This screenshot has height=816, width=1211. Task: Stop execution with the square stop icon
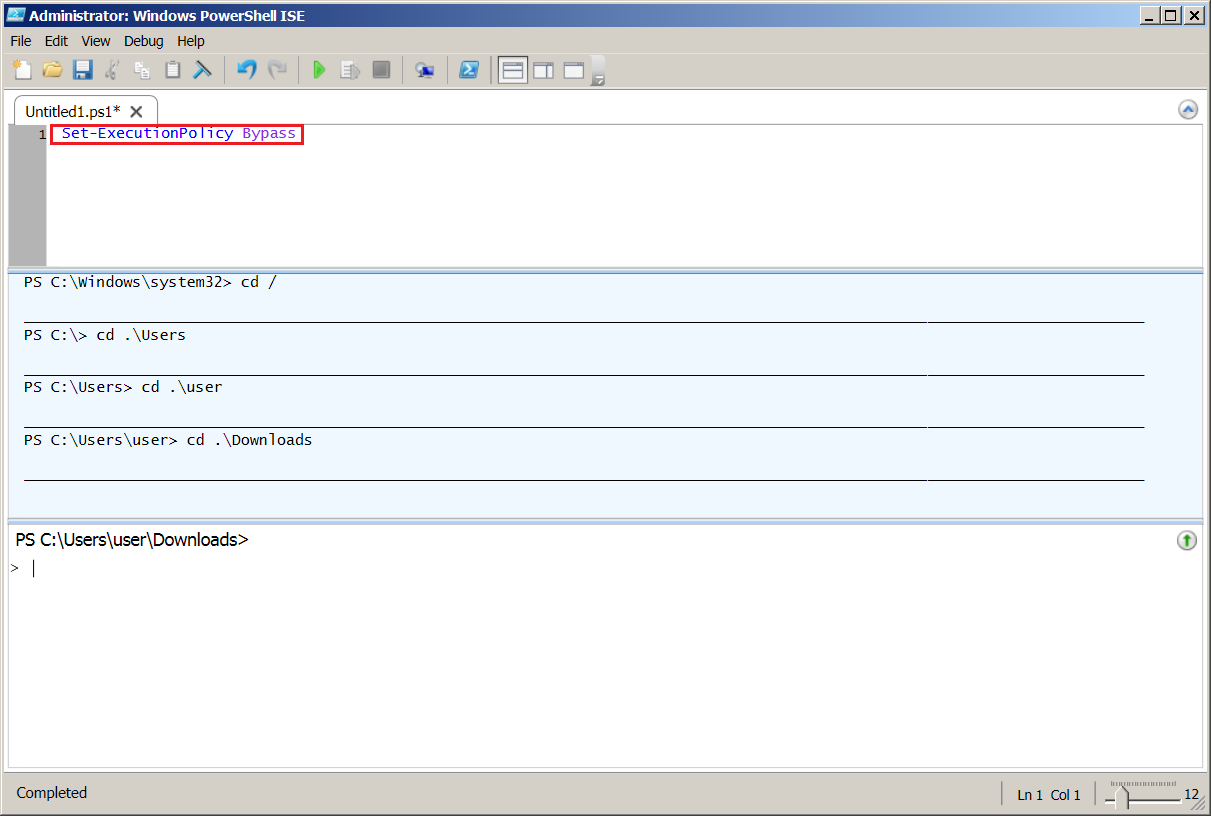click(x=381, y=69)
